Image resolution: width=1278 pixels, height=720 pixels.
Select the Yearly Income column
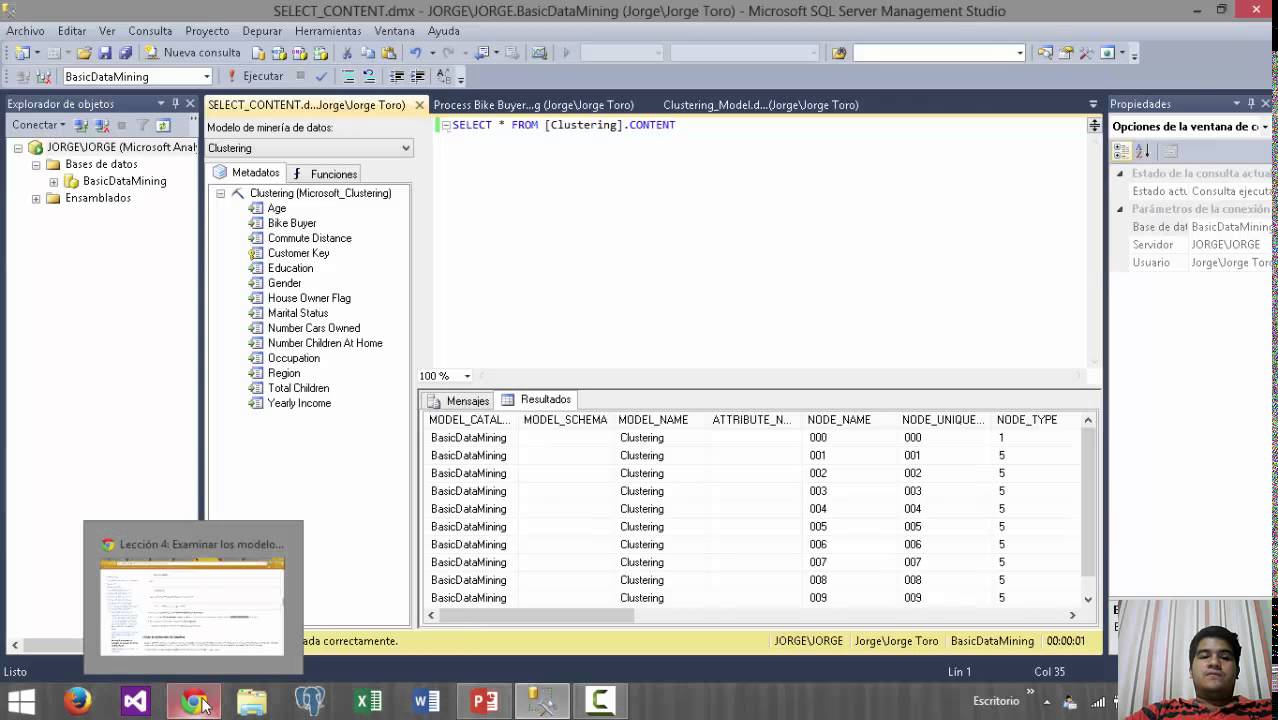299,403
